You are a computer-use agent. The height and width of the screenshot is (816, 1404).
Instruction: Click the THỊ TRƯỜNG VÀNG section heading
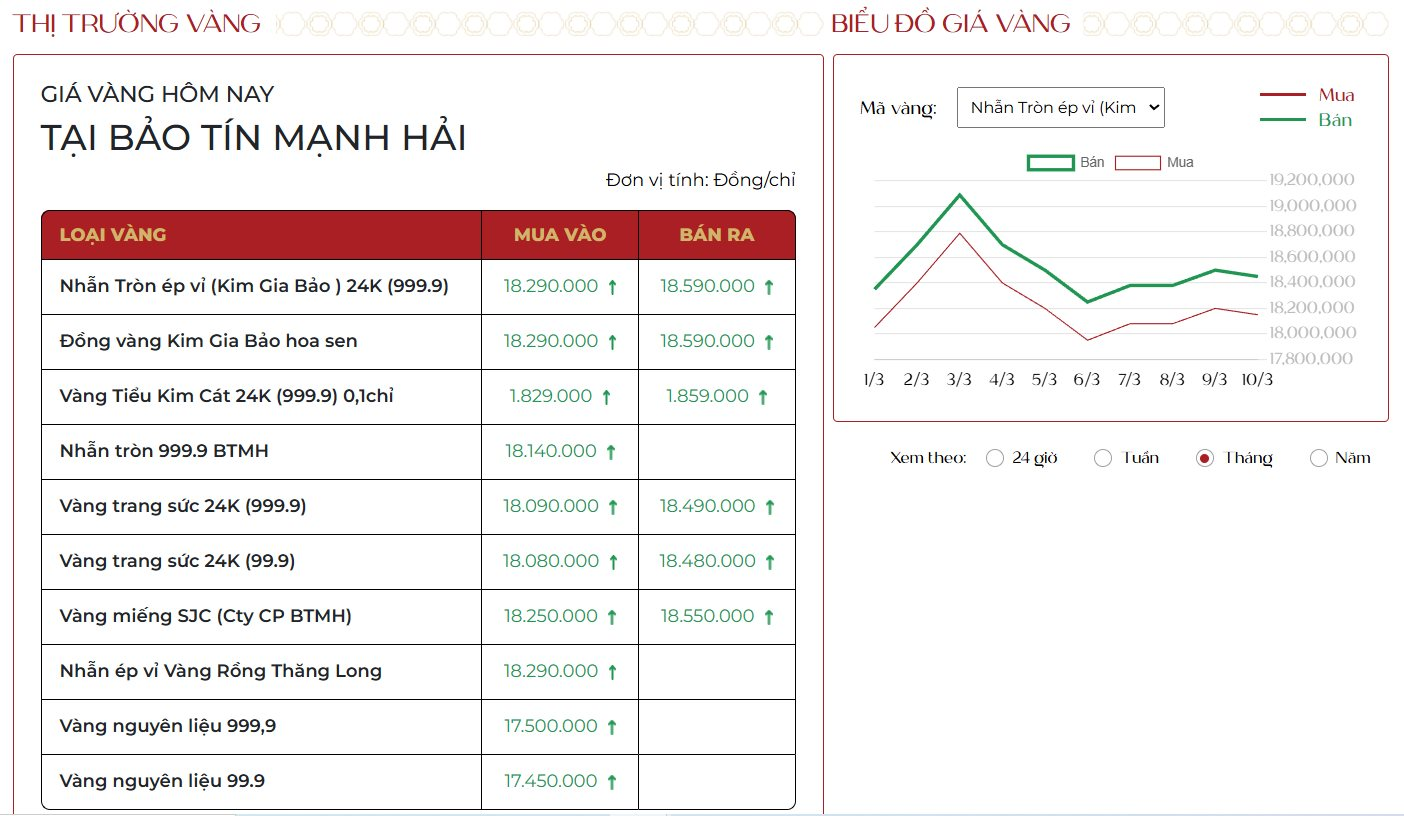(135, 22)
